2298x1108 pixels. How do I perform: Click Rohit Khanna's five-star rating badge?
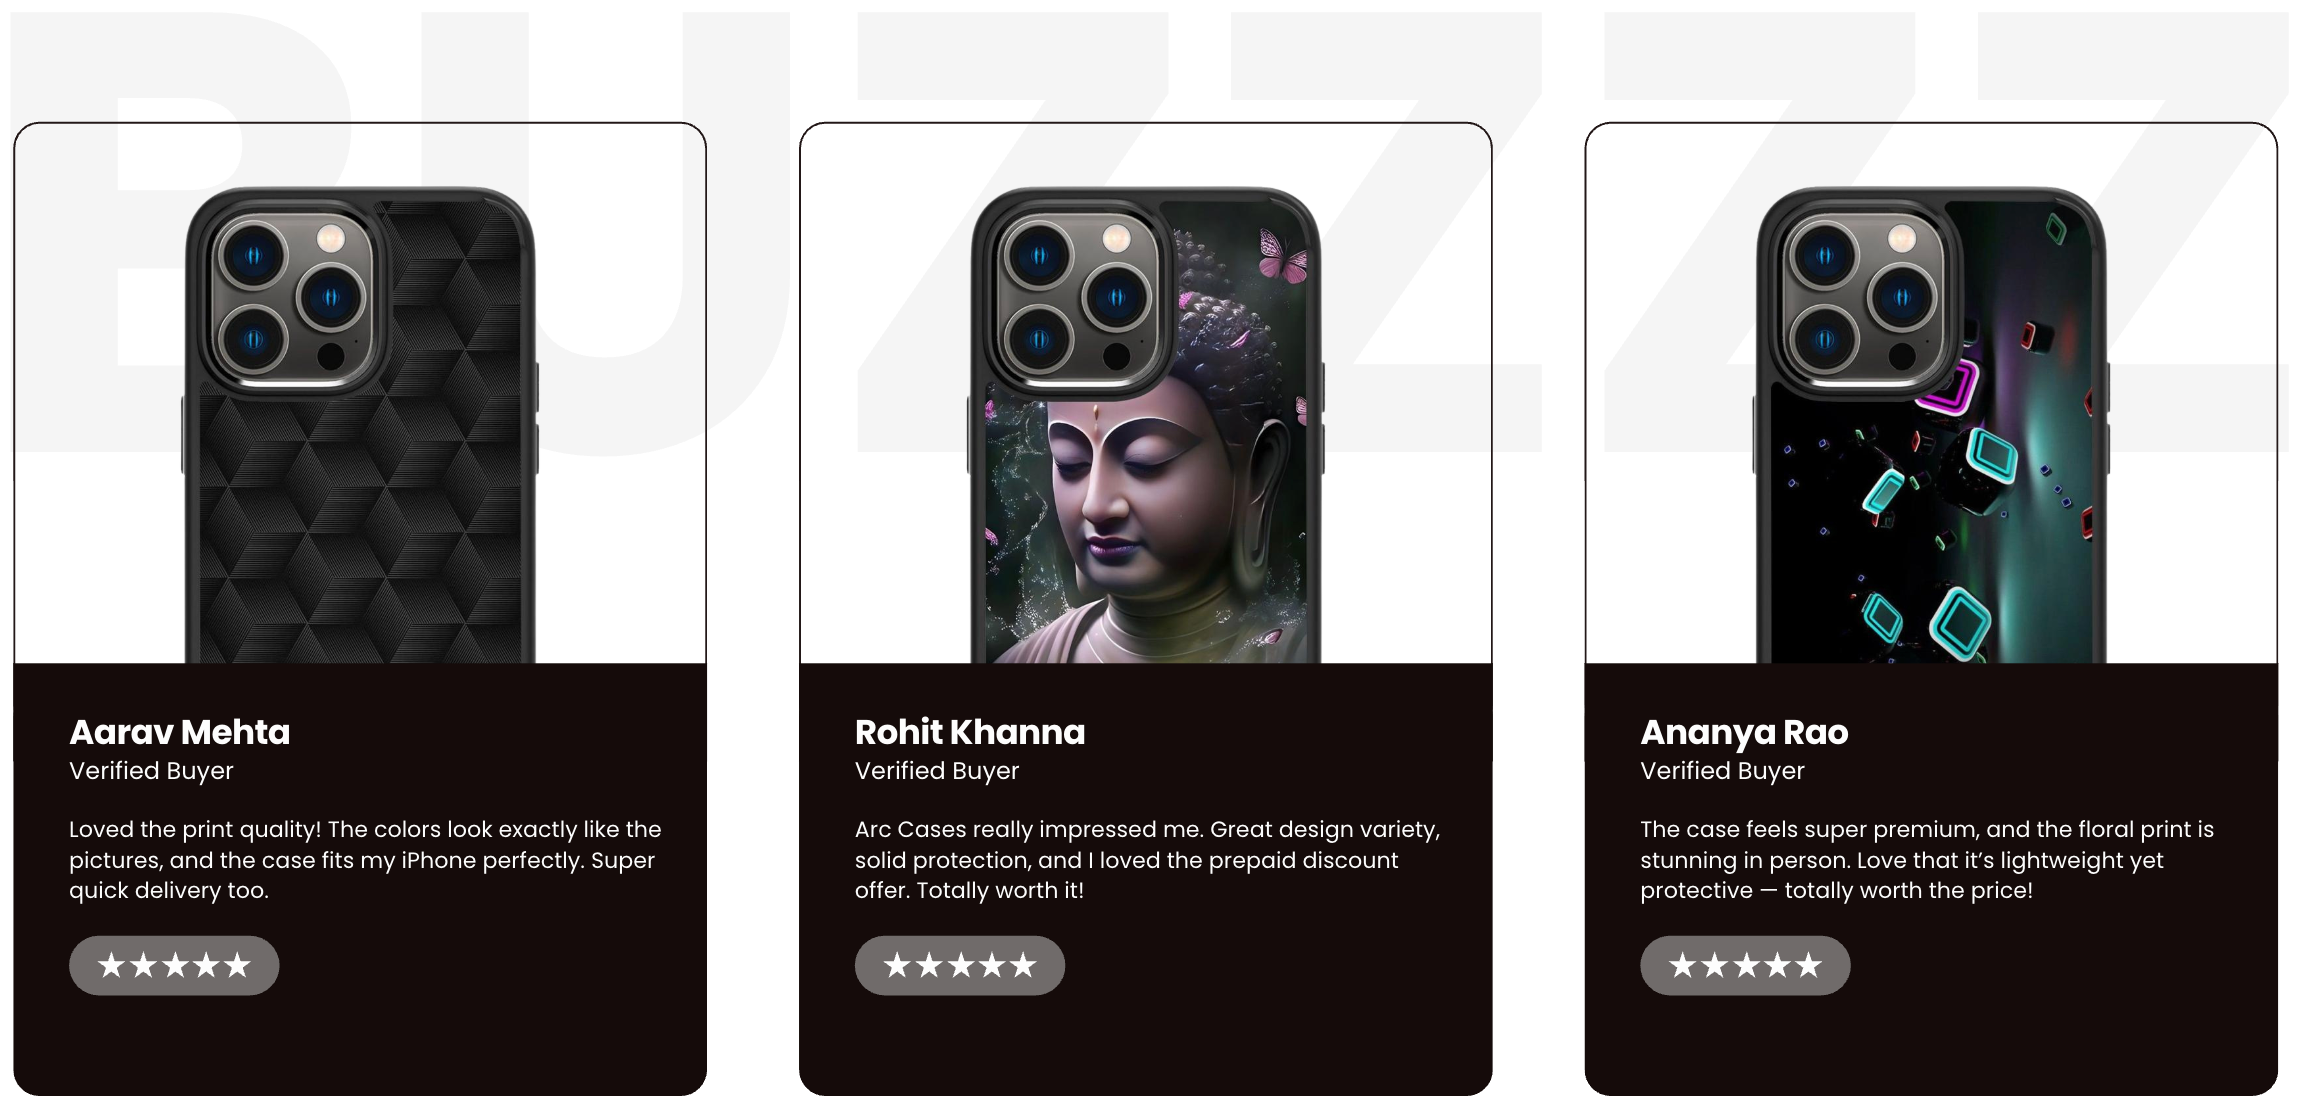tap(960, 965)
